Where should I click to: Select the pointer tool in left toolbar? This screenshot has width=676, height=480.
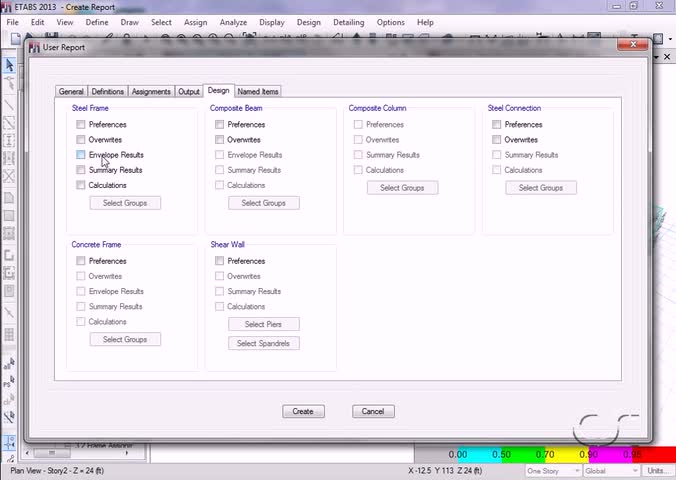click(x=9, y=65)
